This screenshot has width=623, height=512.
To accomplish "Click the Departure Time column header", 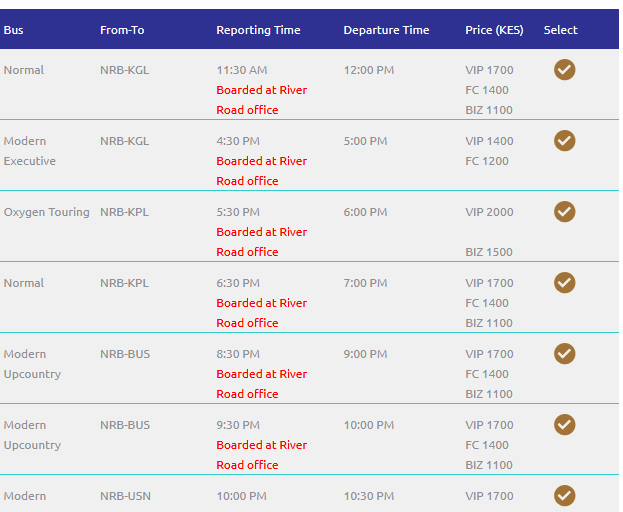I will (x=386, y=30).
